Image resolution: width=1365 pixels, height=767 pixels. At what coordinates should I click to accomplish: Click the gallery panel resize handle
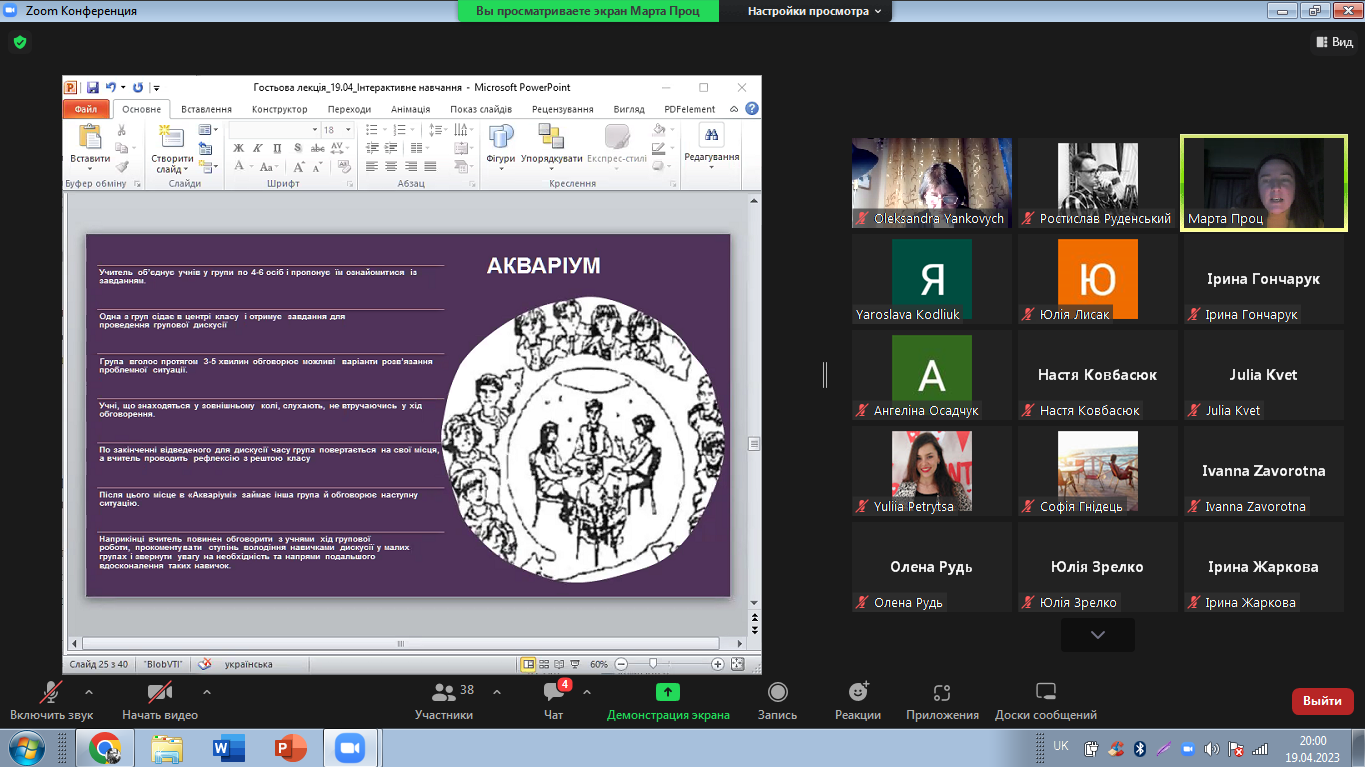(x=825, y=375)
